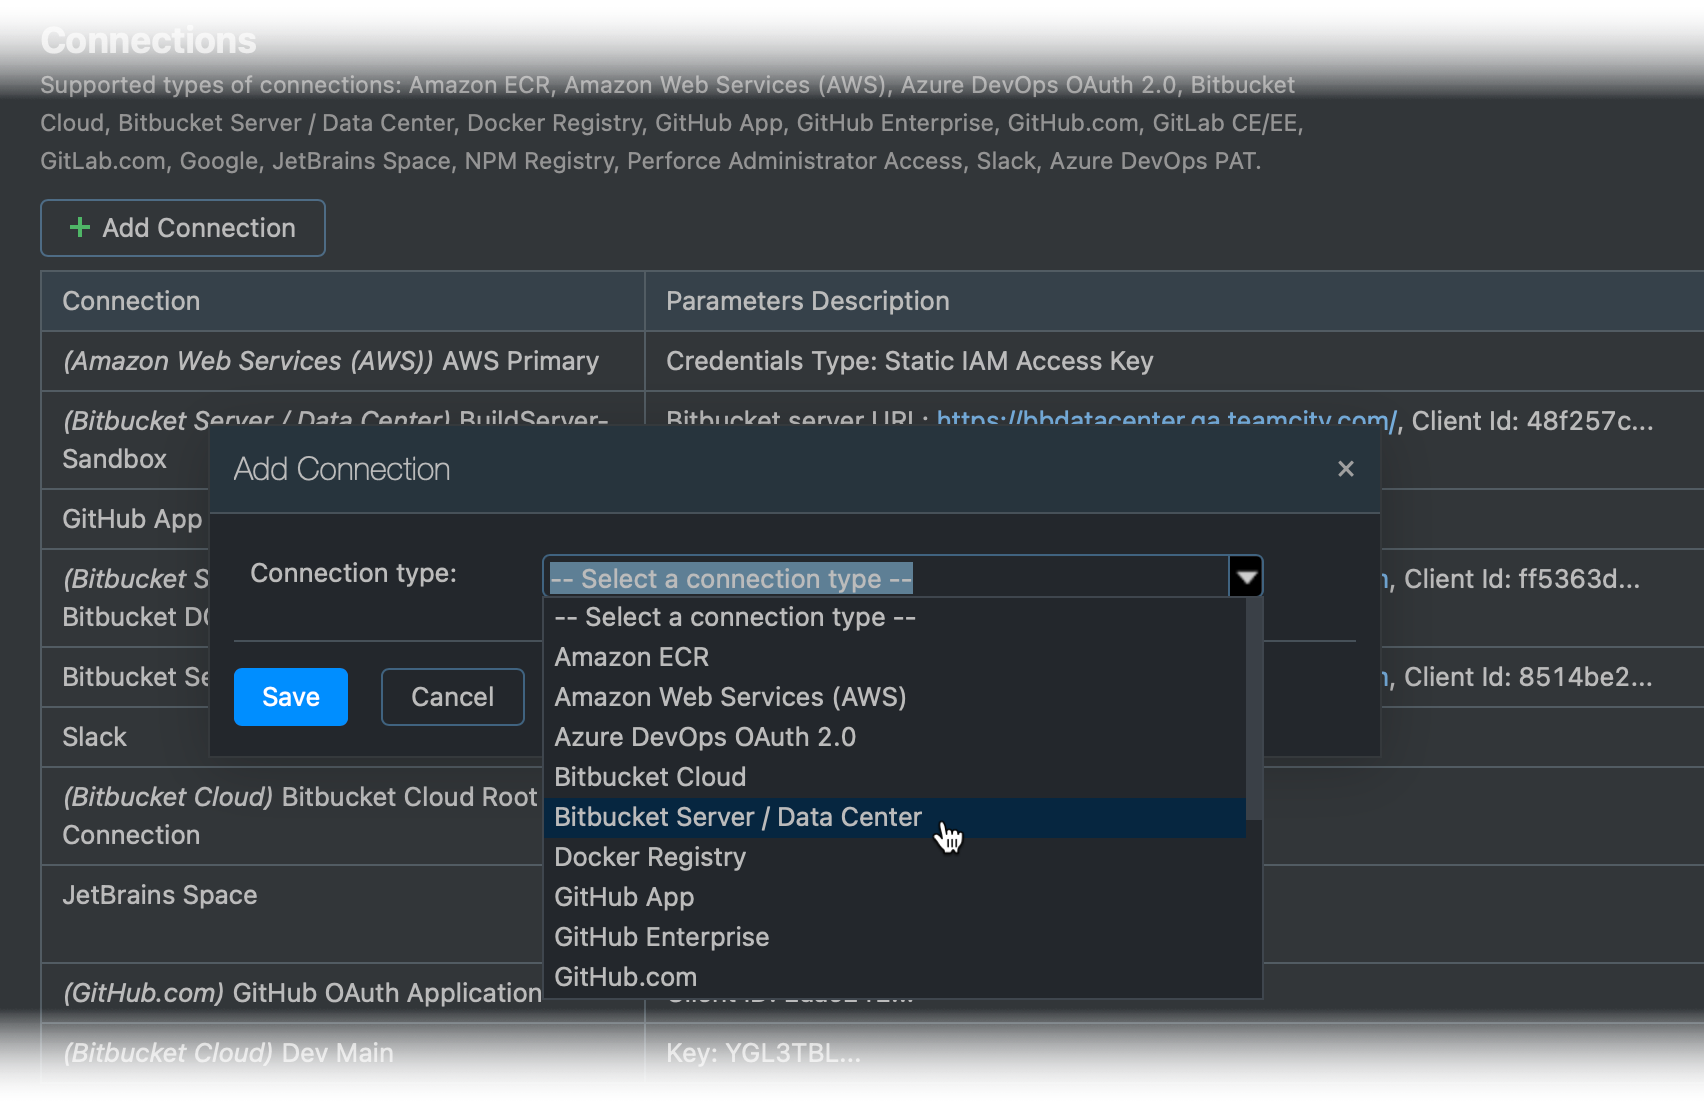Screen dimensions: 1704x1108
Task: Choose Amazon Web Services (AWS) option
Action: coord(730,697)
